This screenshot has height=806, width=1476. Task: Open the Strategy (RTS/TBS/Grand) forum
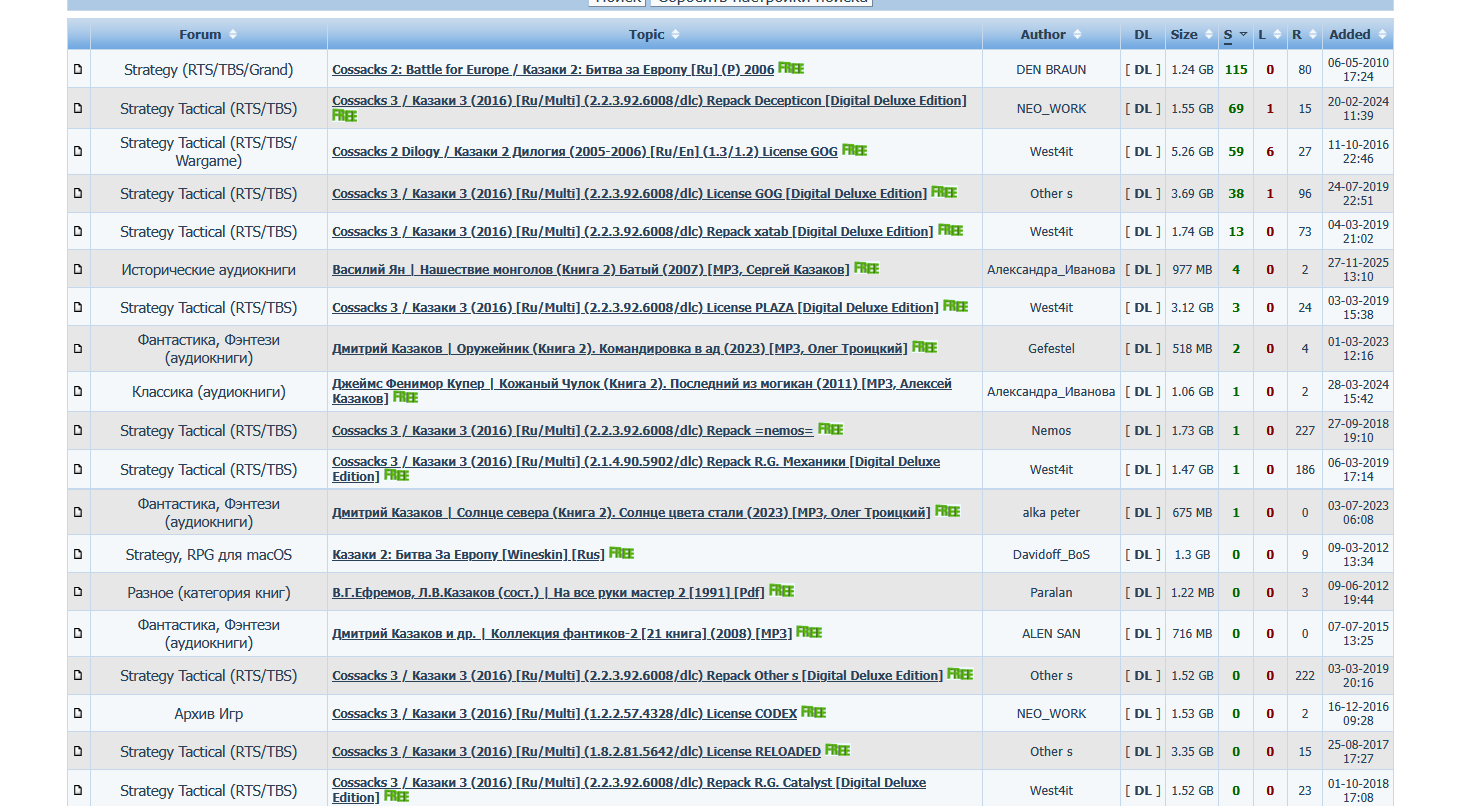[209, 70]
